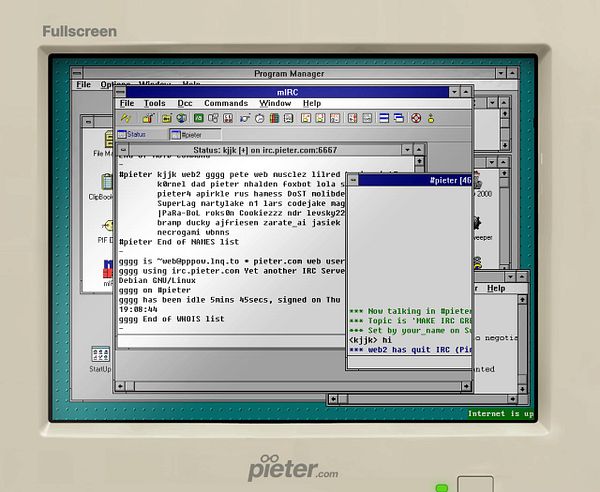Viewport: 600px width, 492px height.
Task: Click mIRC horizontal scrollbar right arrow
Action: tap(466, 386)
